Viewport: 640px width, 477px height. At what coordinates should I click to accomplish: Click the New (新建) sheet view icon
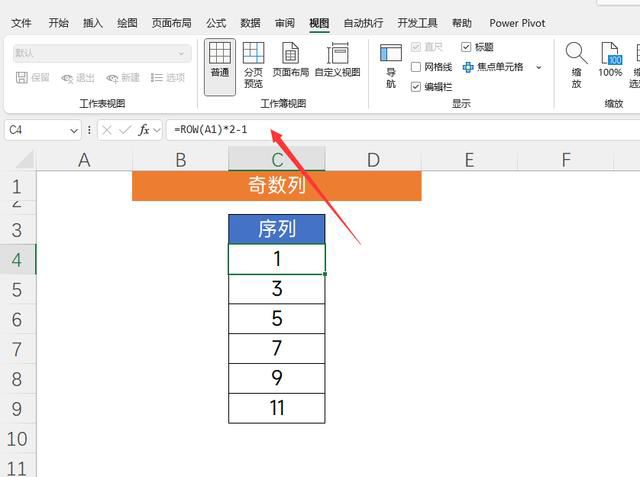112,78
